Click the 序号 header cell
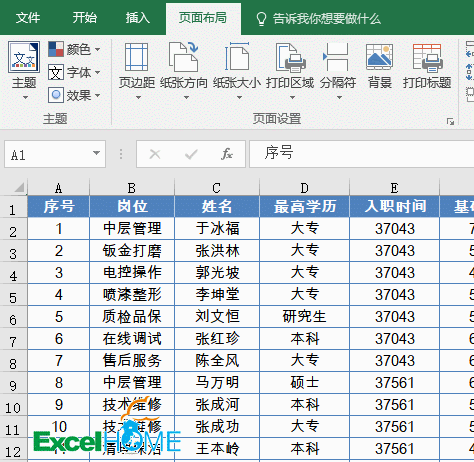The height and width of the screenshot is (462, 474). [58, 206]
